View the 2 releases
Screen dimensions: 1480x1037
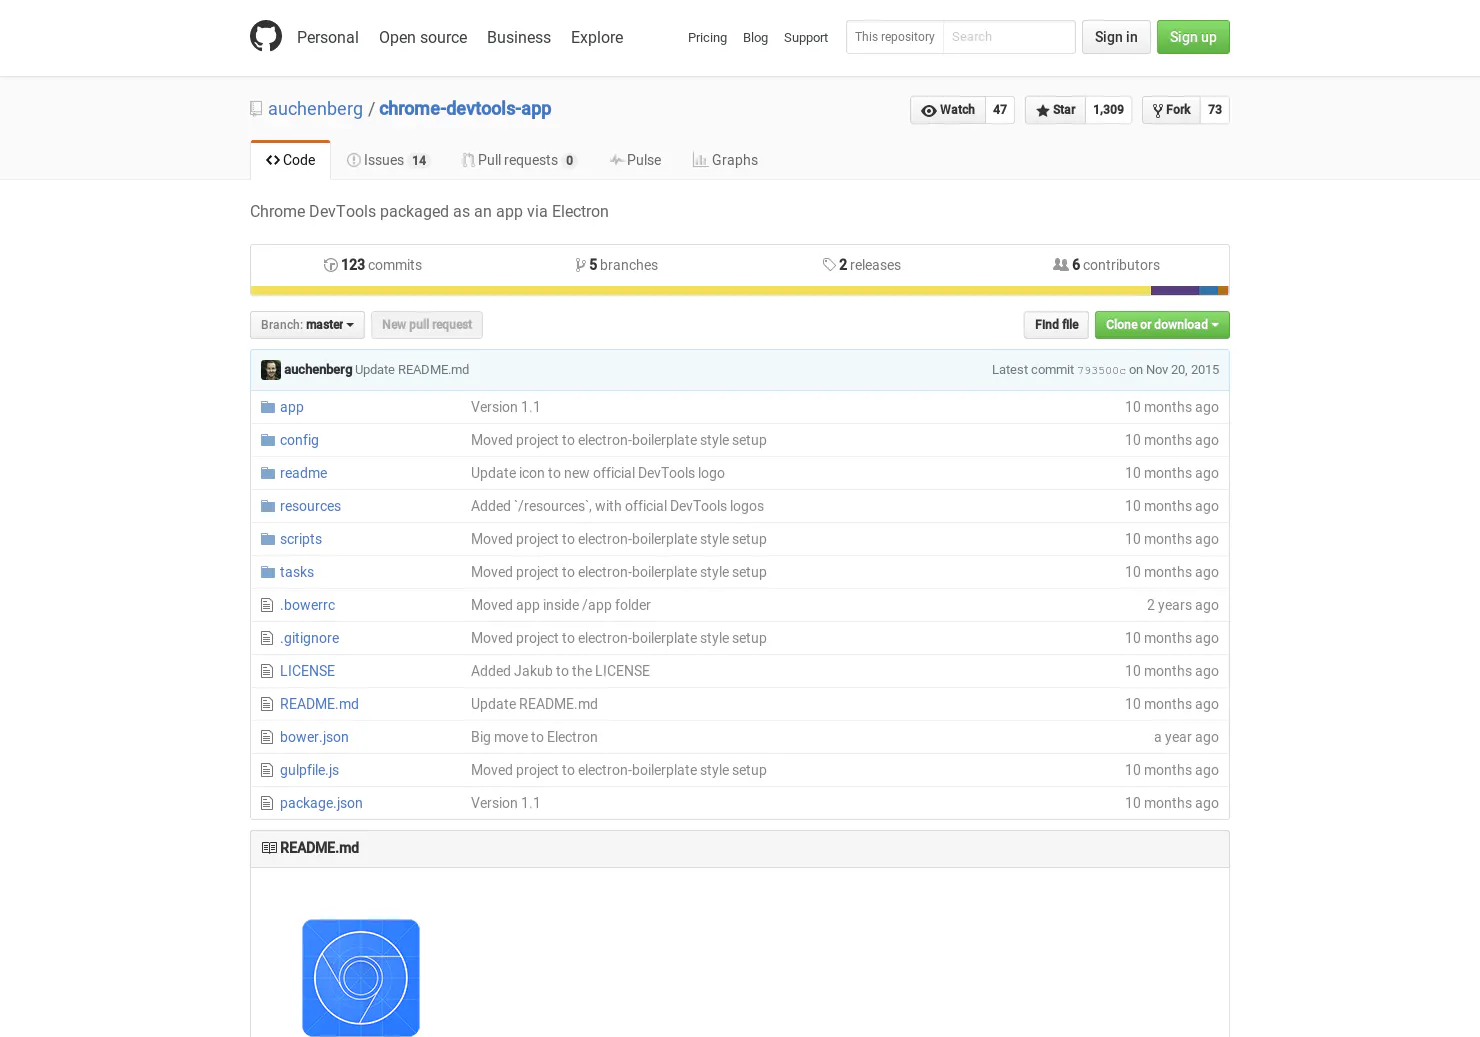coord(861,265)
